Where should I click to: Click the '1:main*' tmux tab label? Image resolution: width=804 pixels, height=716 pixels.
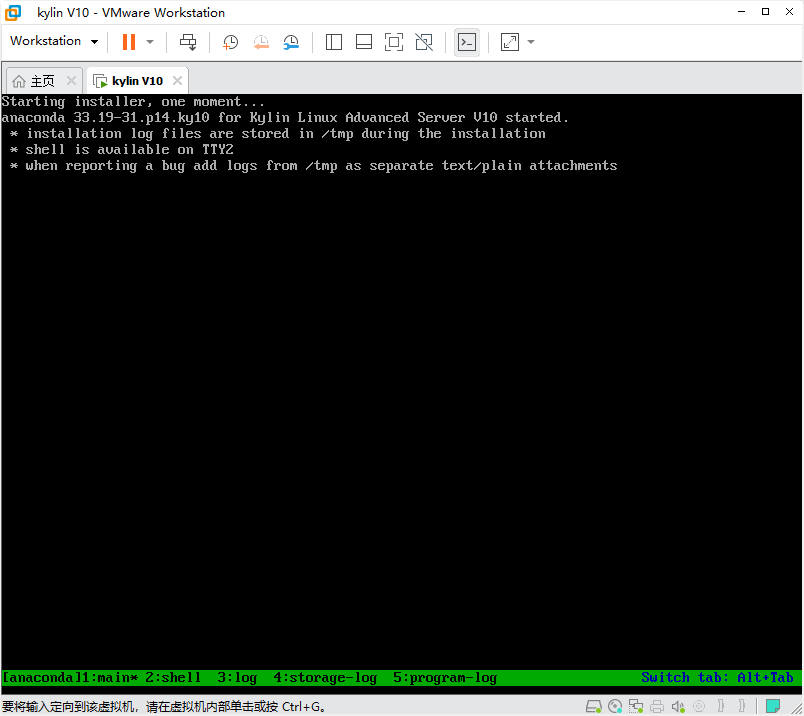[110, 678]
